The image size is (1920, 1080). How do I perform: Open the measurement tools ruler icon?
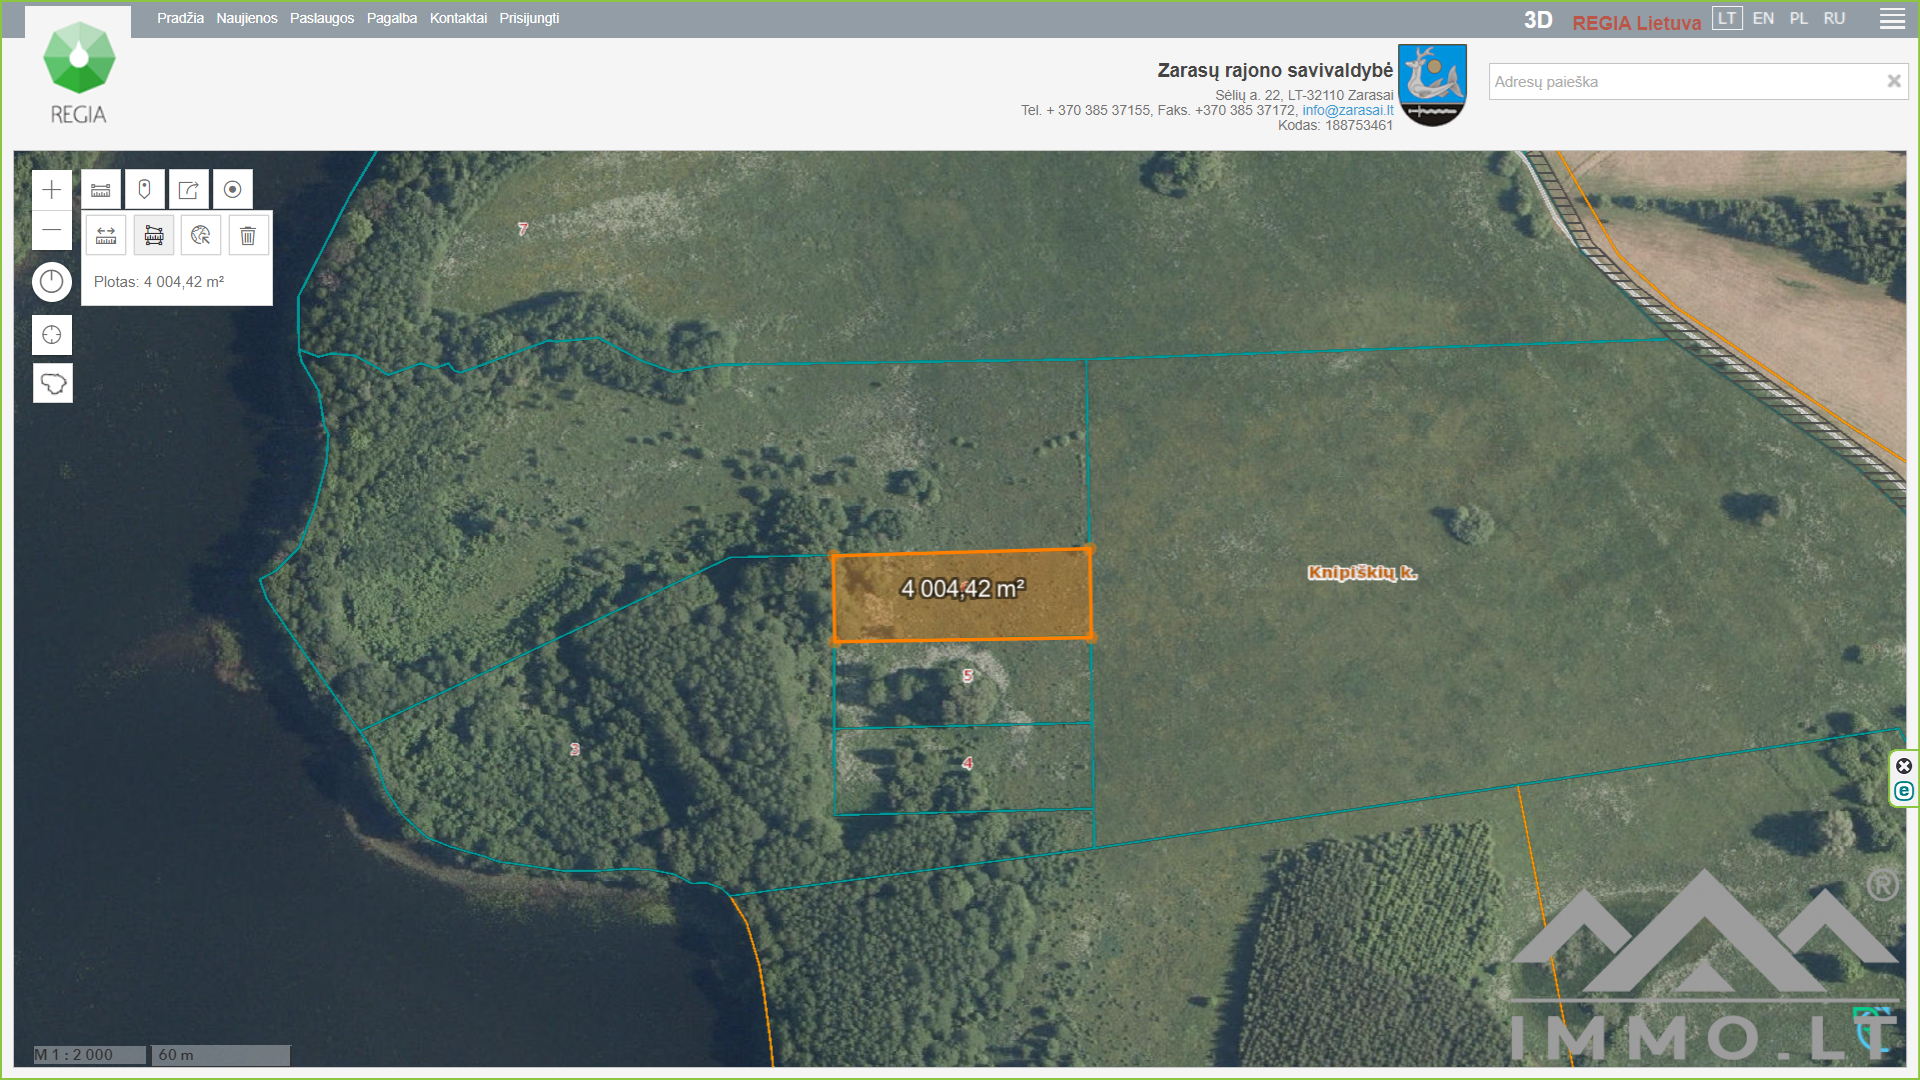(x=101, y=189)
